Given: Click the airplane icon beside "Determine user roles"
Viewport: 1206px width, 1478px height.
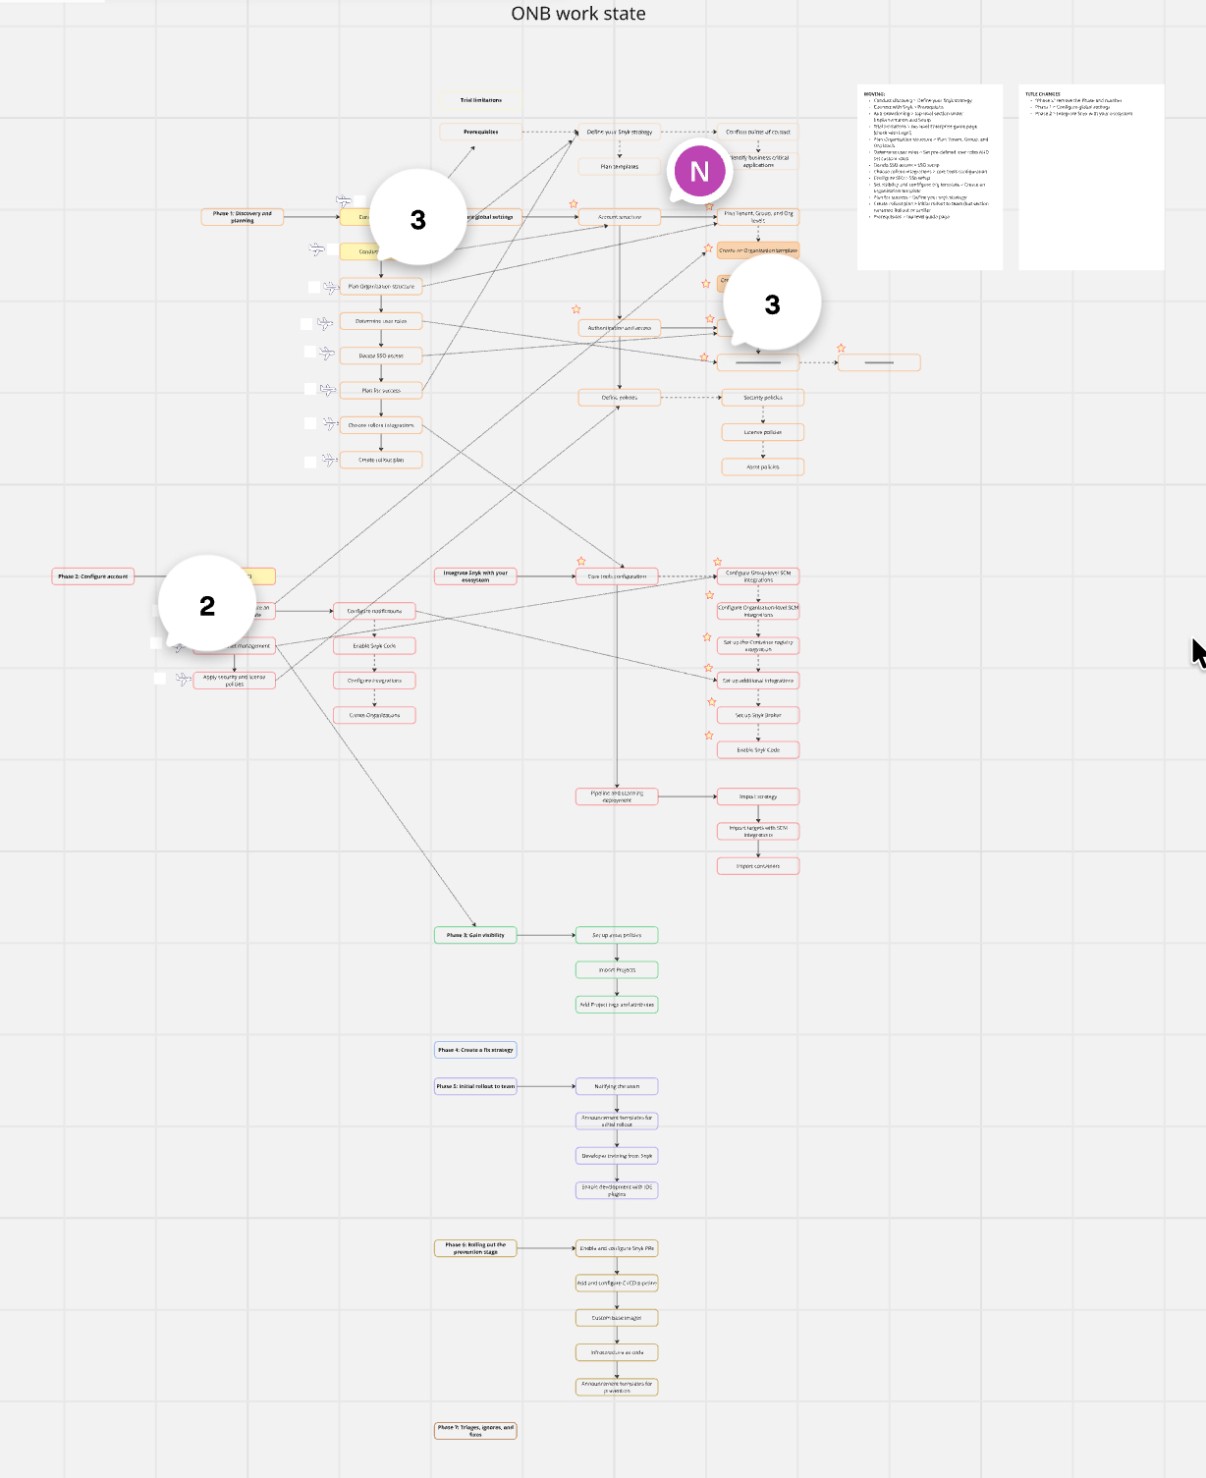Looking at the screenshot, I should (x=325, y=323).
